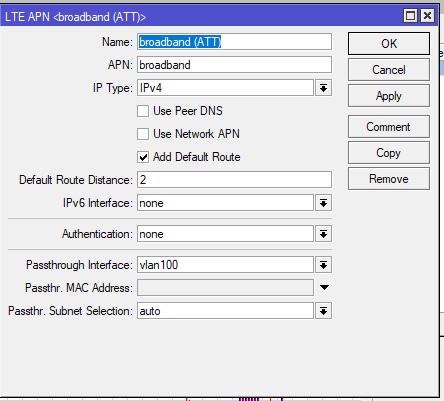Expand the IPv6 Interface dropdown
The height and width of the screenshot is (401, 444).
[323, 203]
